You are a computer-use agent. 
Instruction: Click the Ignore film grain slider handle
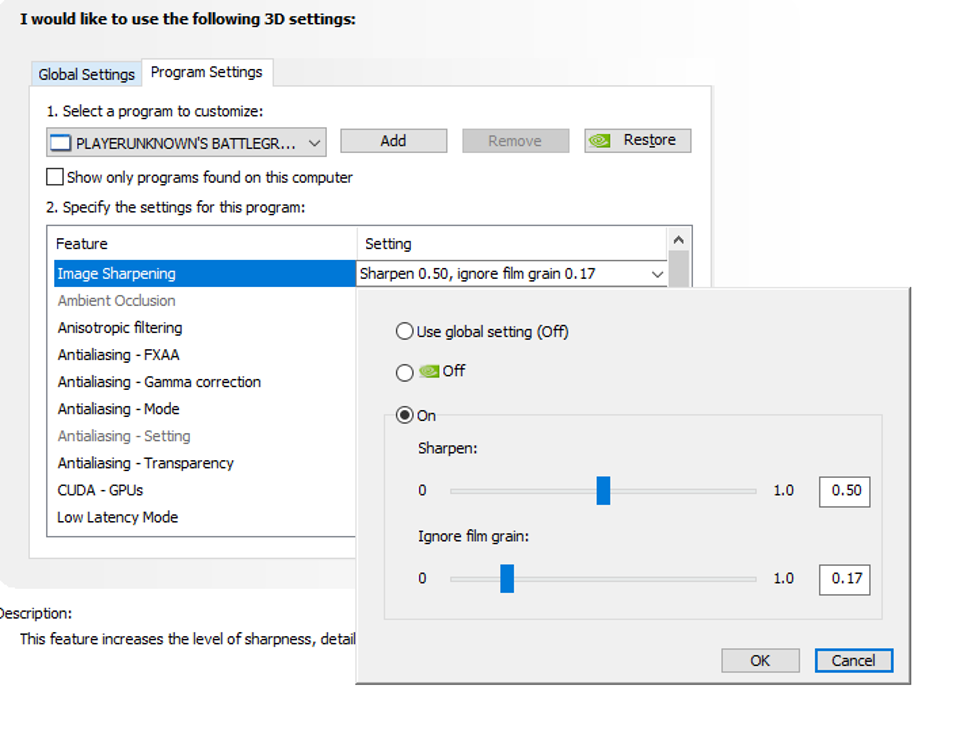click(507, 579)
